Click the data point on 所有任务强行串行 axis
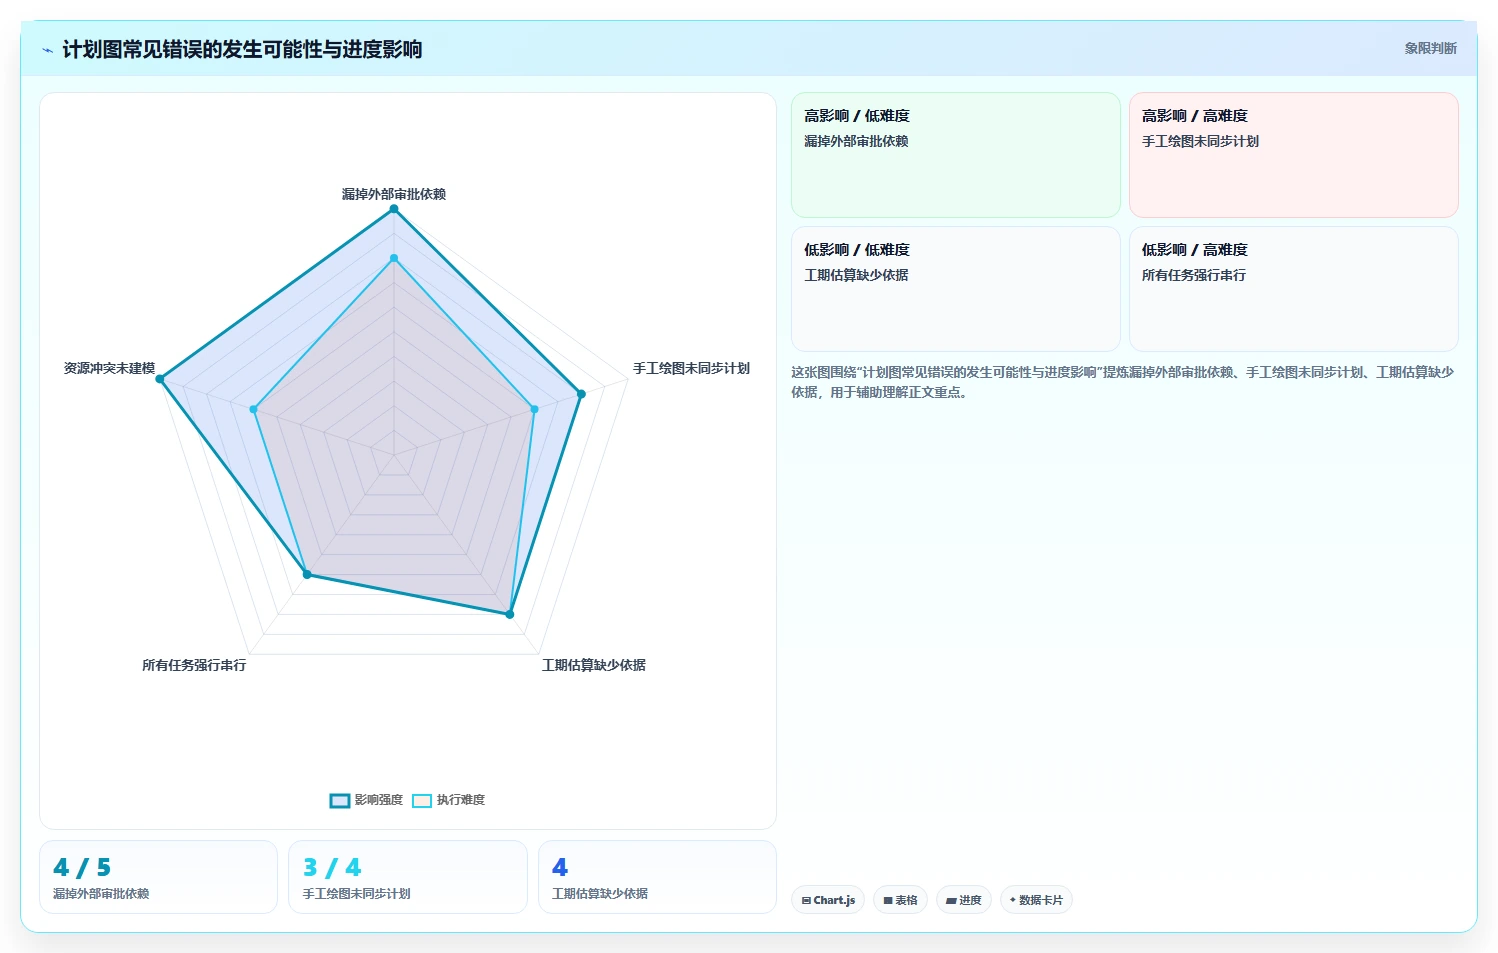The height and width of the screenshot is (953, 1498). coord(307,575)
